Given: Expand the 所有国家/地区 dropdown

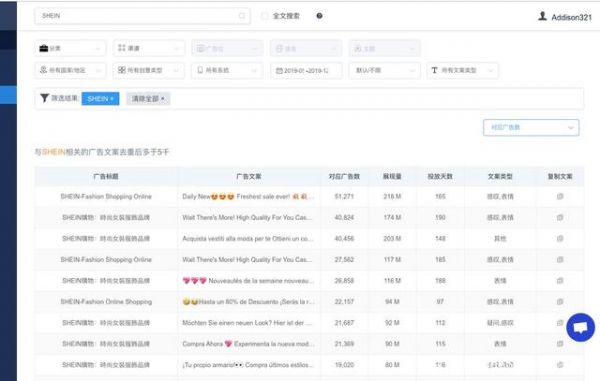Looking at the screenshot, I should coord(70,70).
